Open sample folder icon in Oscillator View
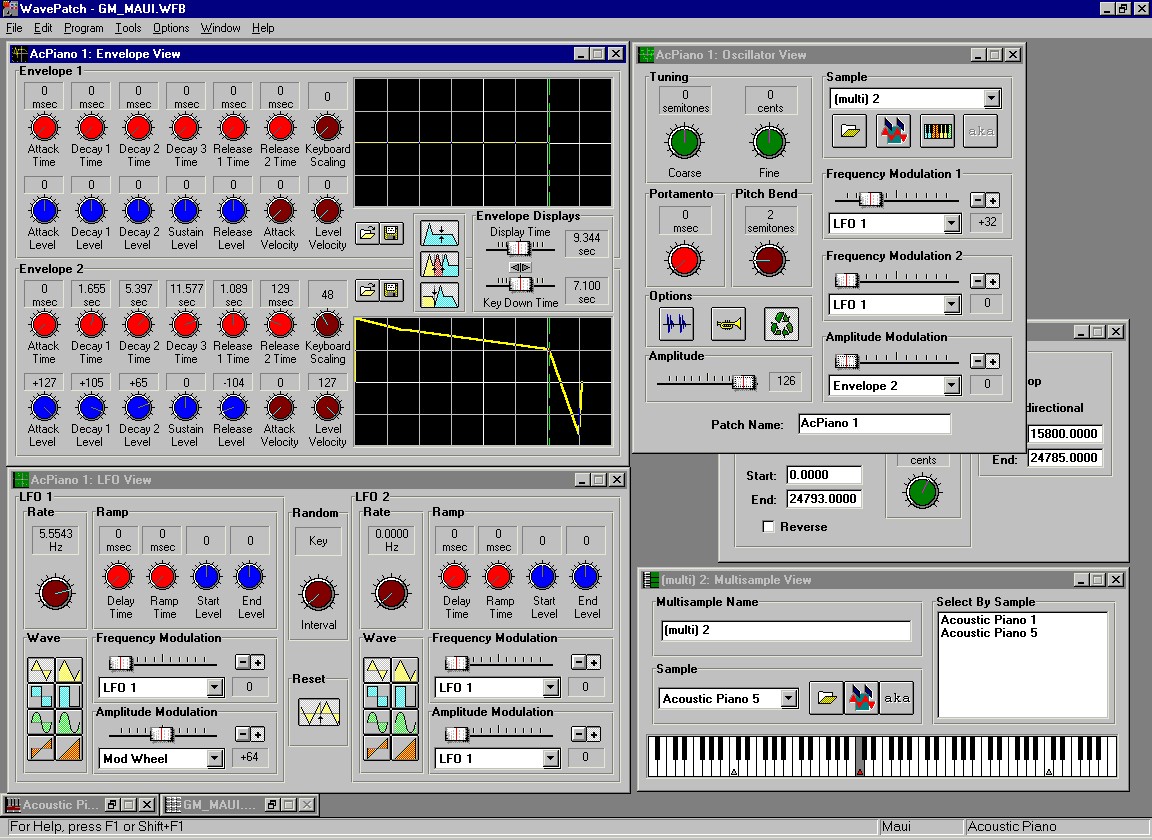 (x=849, y=131)
